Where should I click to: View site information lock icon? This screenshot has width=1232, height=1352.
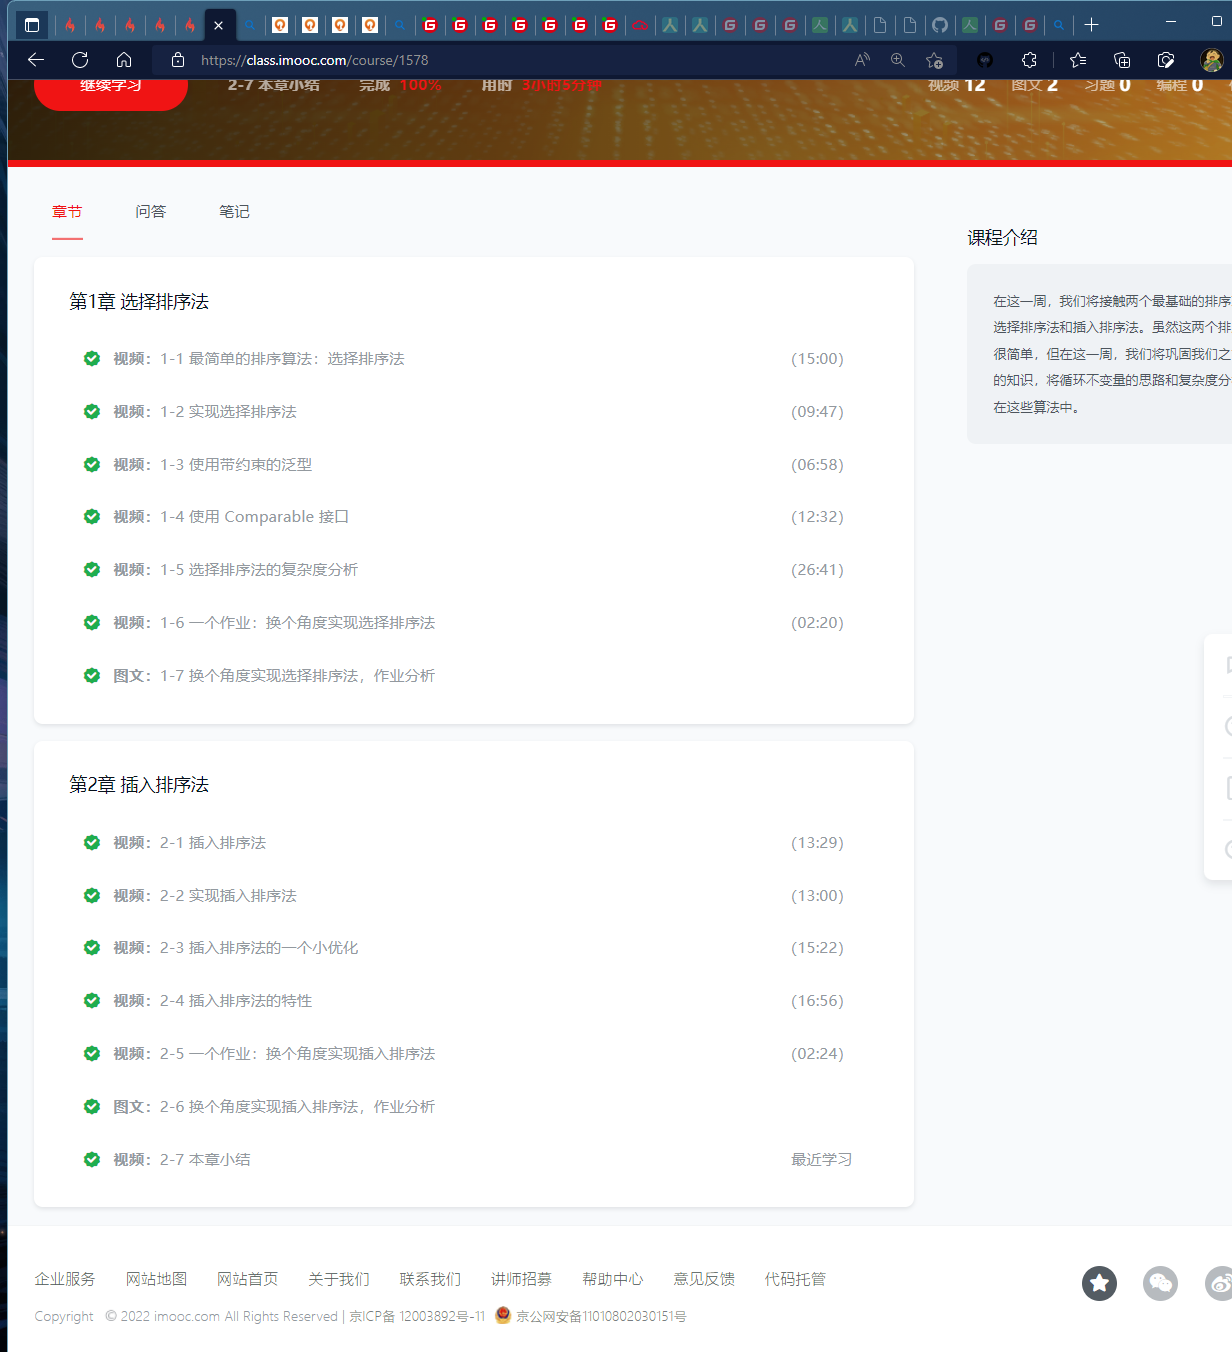pos(178,60)
